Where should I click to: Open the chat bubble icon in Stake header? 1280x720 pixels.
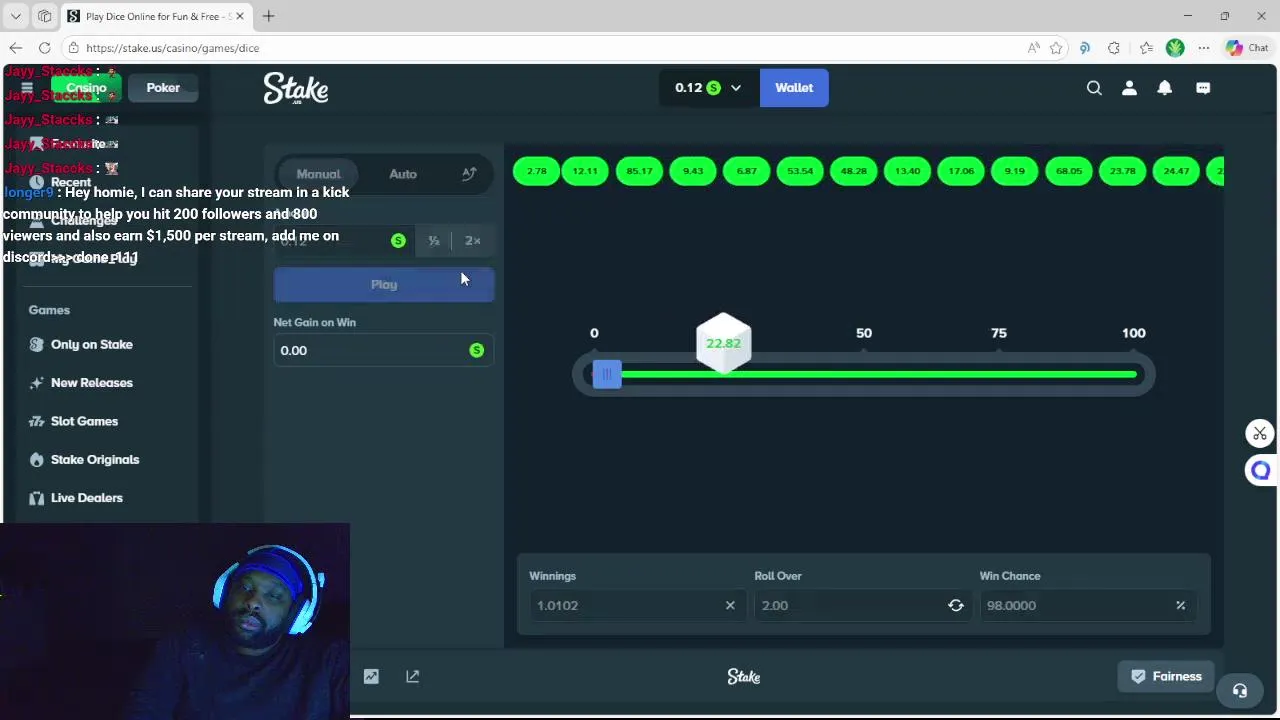1203,88
